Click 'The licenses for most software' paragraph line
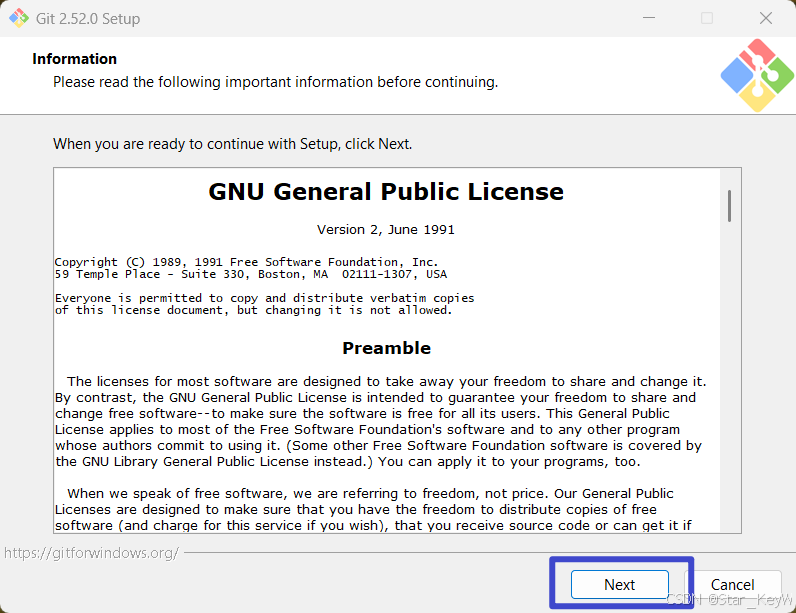 coord(386,382)
